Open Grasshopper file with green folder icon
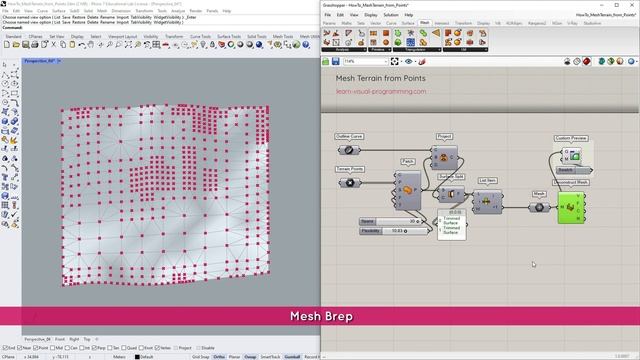 326,62
